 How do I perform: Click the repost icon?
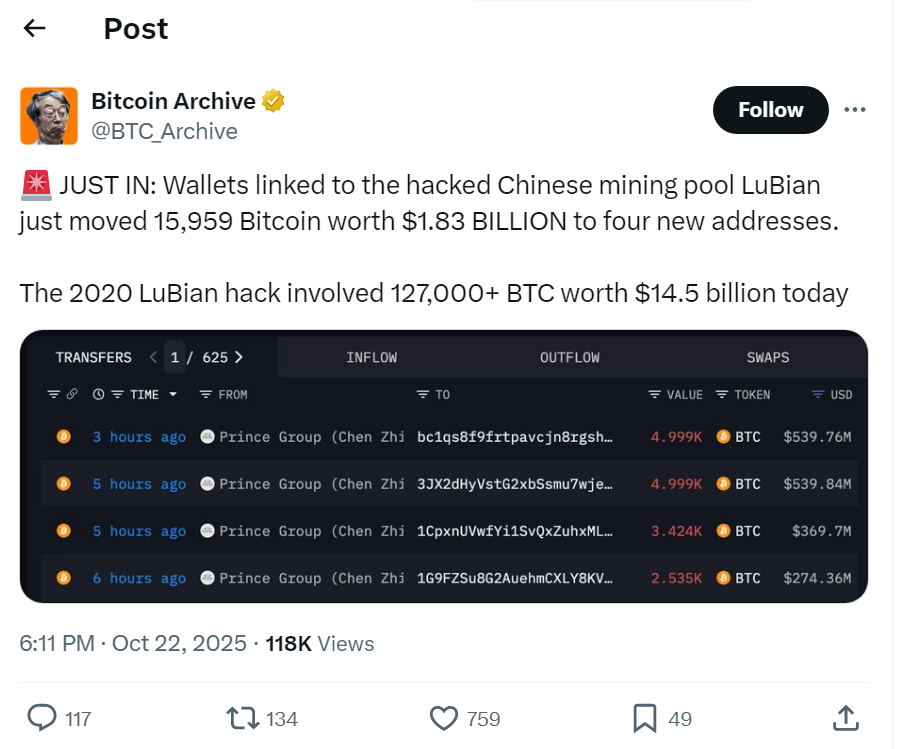240,718
